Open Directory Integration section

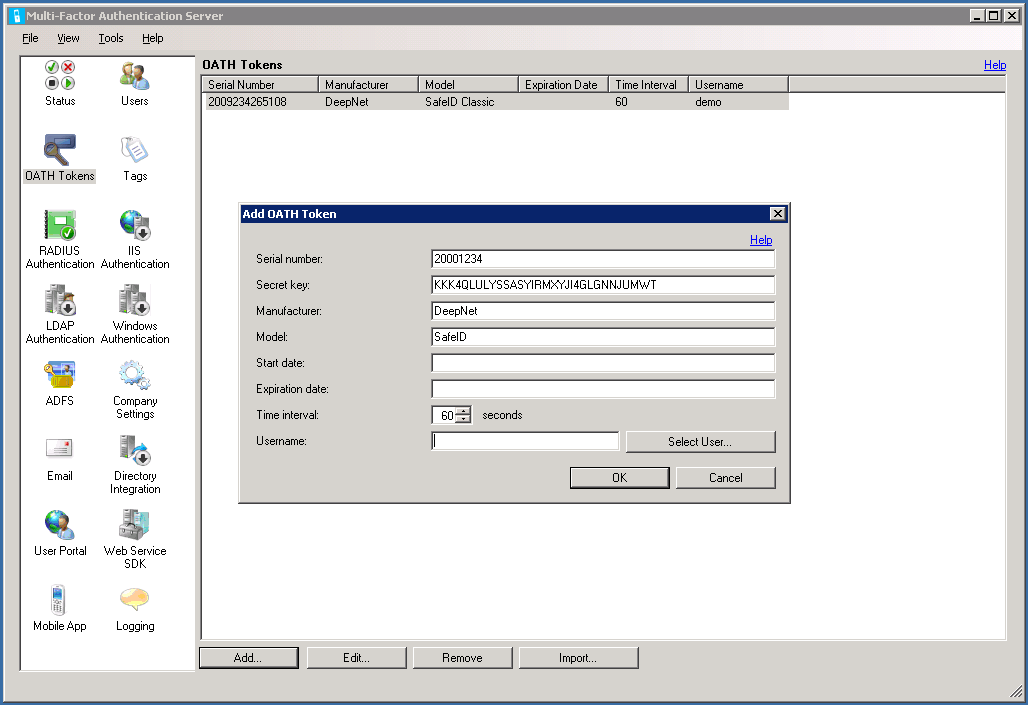pyautogui.click(x=134, y=451)
